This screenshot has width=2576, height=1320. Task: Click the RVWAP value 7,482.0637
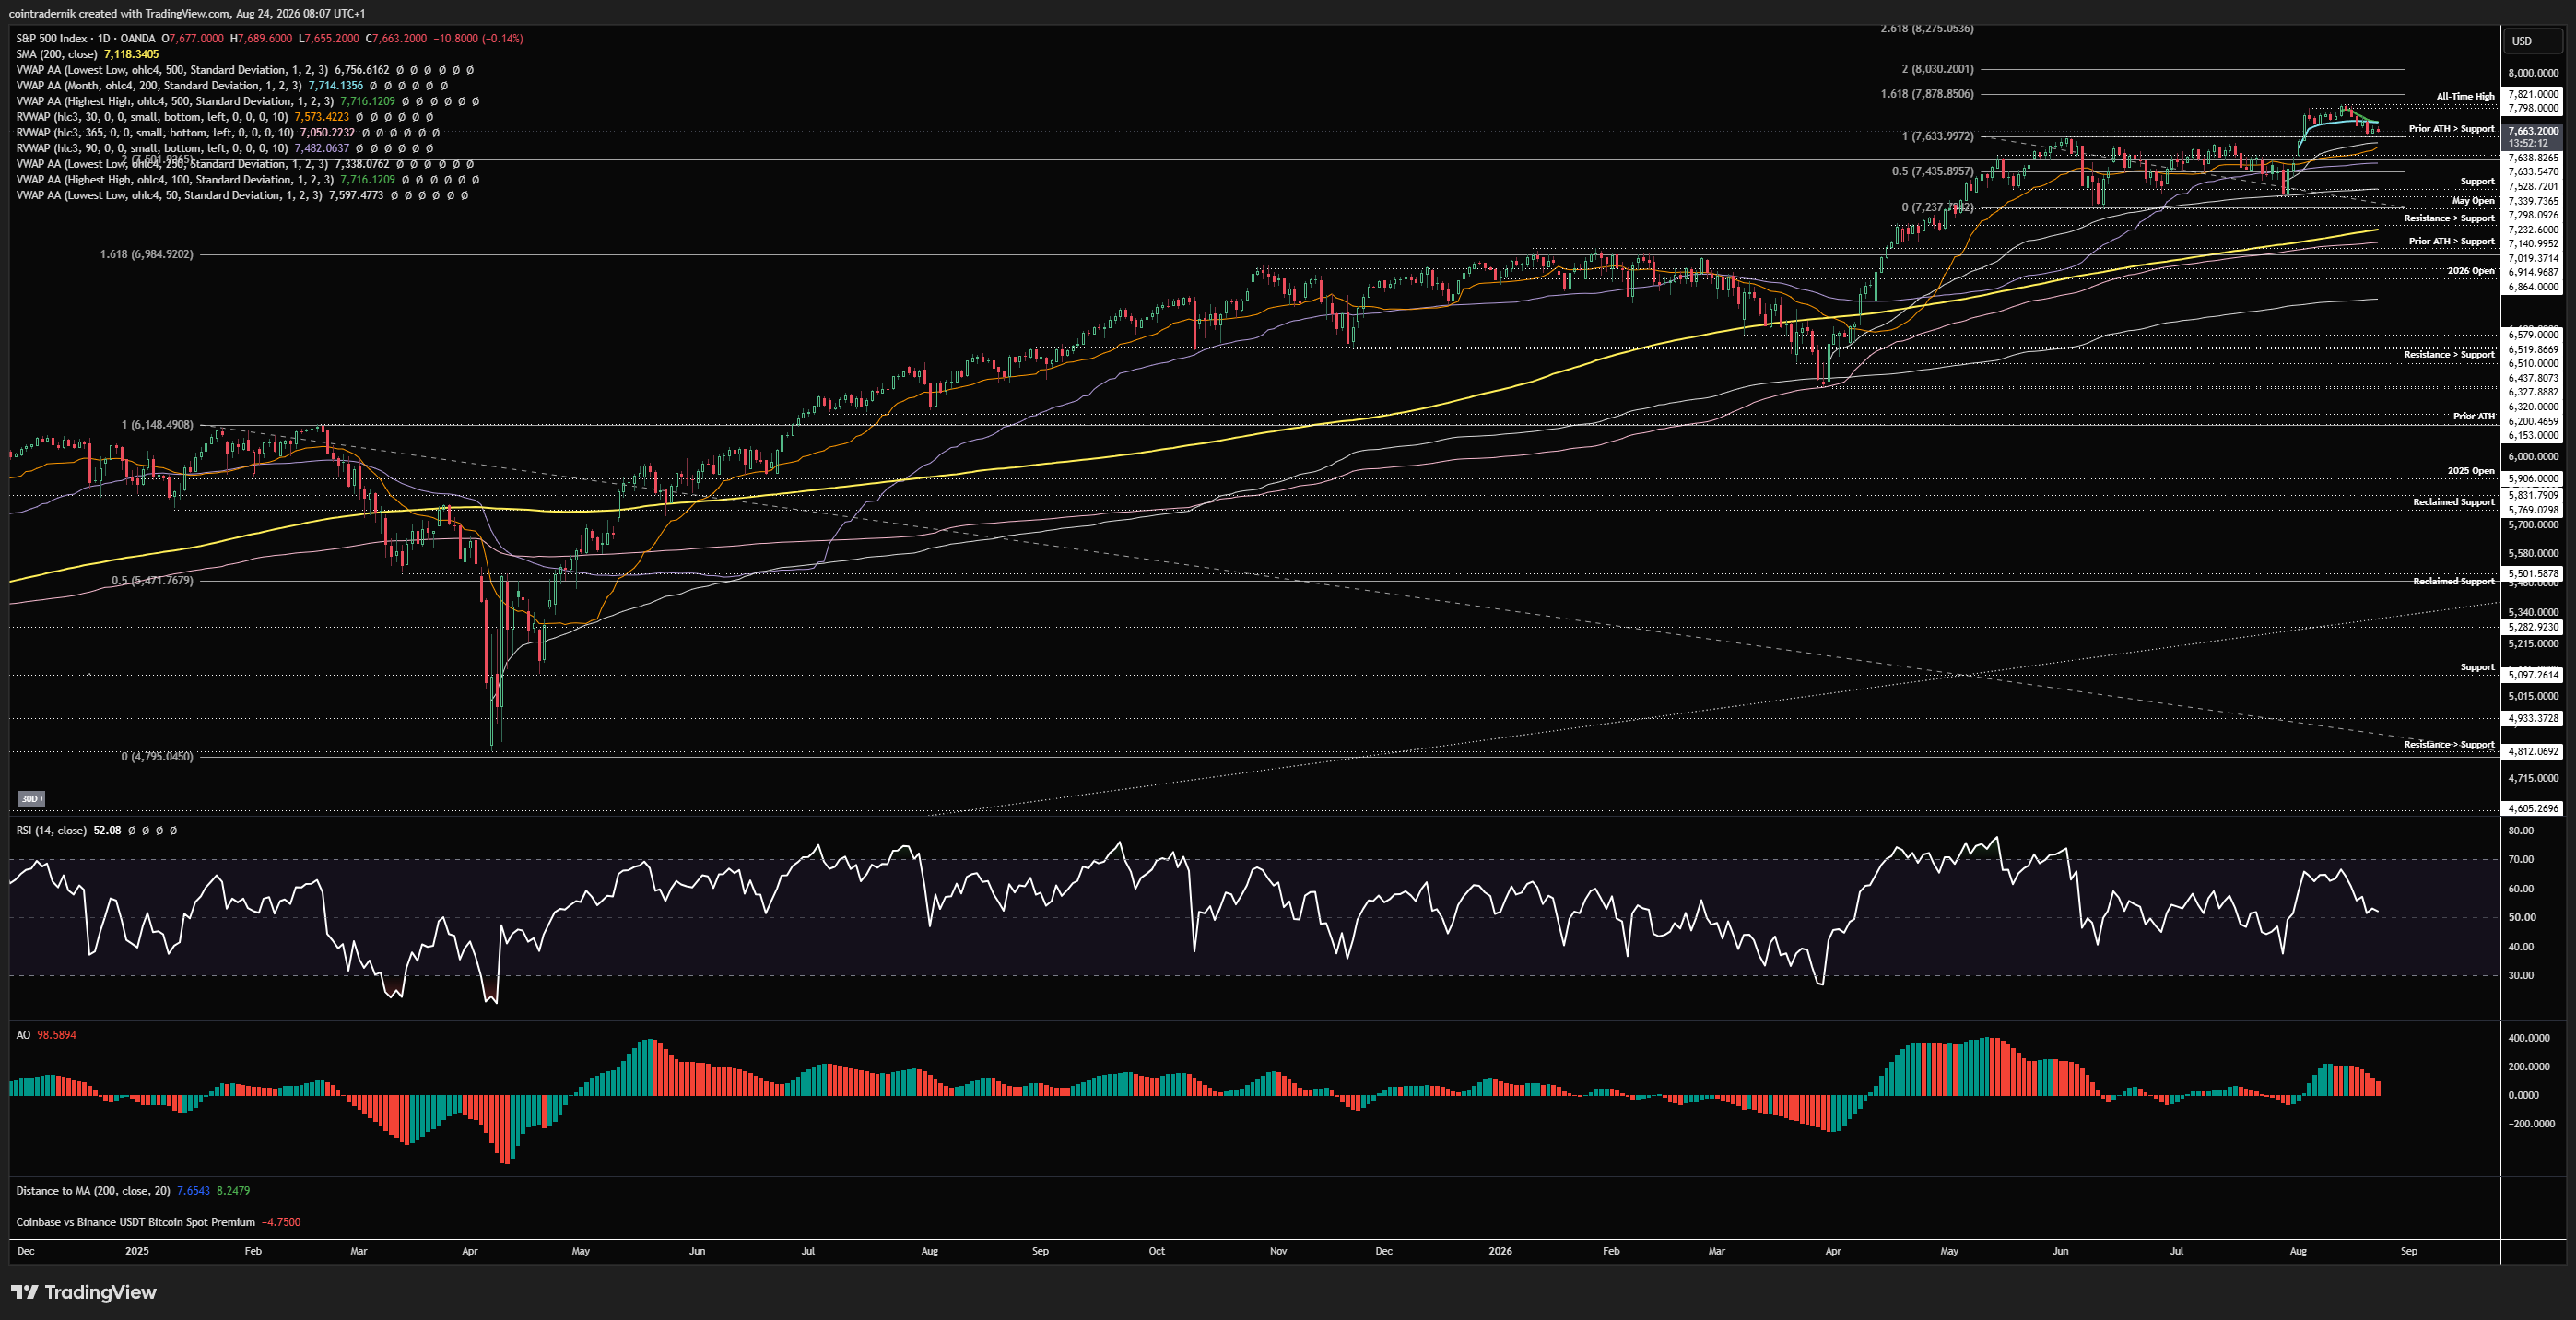[321, 148]
